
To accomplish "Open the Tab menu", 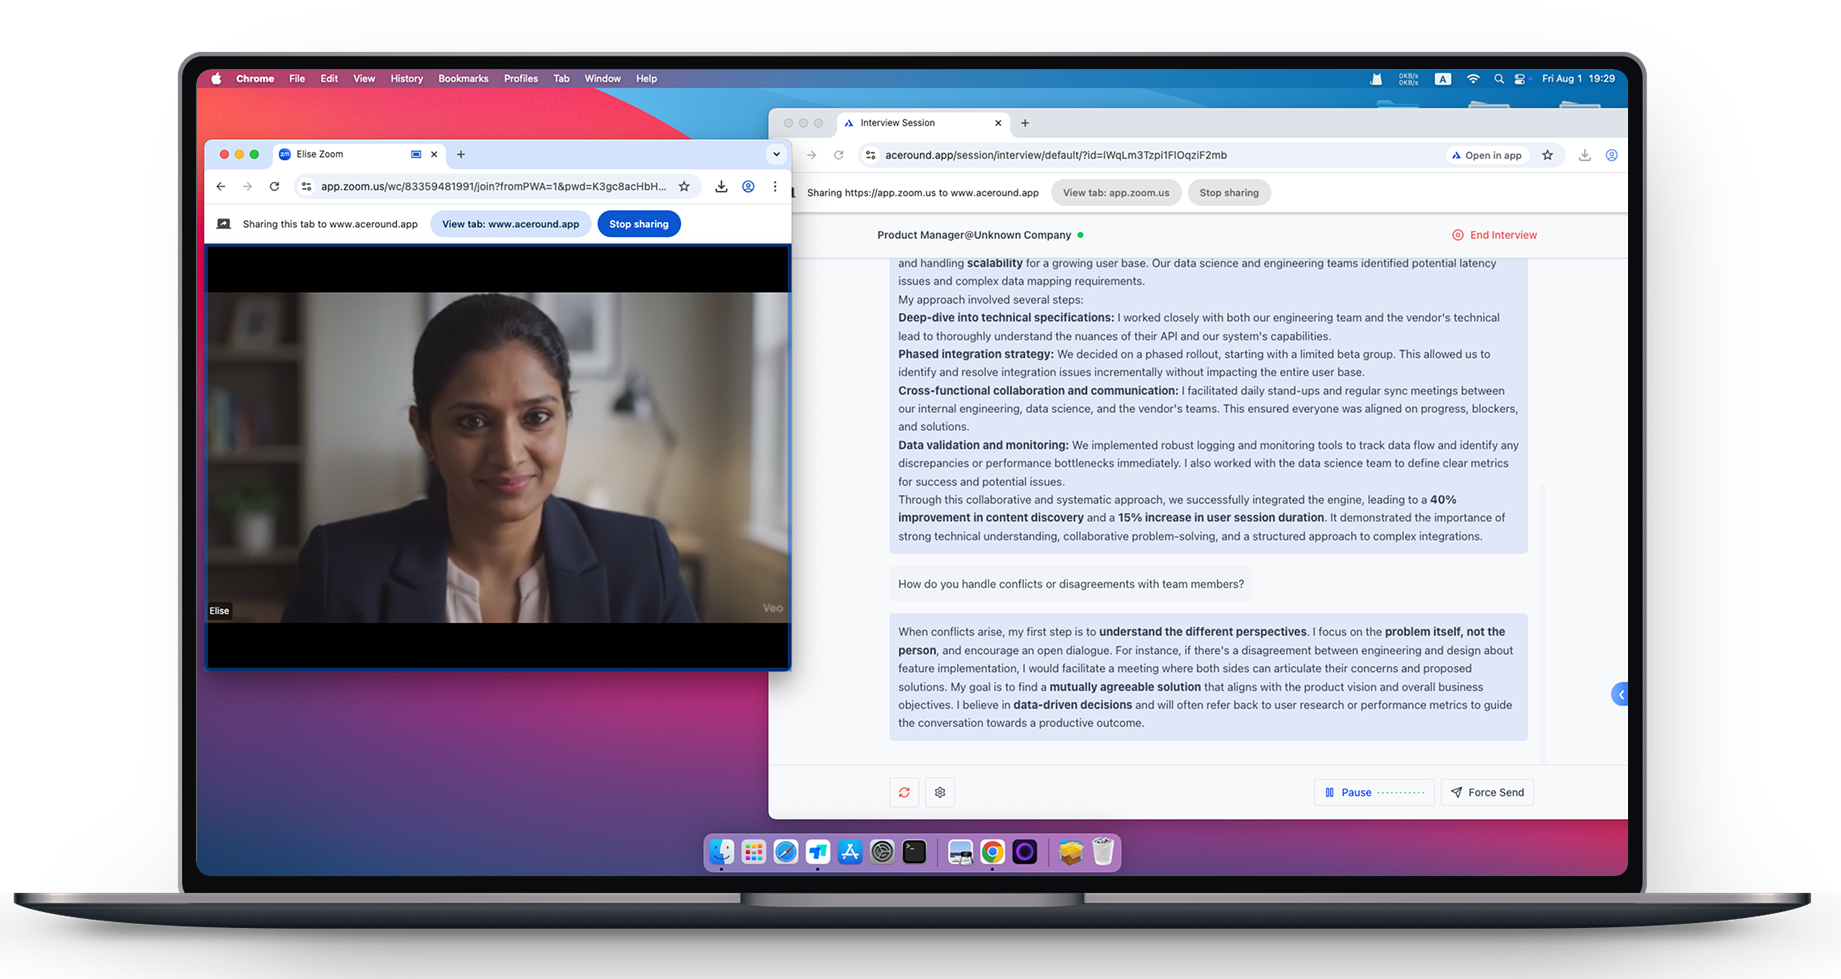I will 561,78.
